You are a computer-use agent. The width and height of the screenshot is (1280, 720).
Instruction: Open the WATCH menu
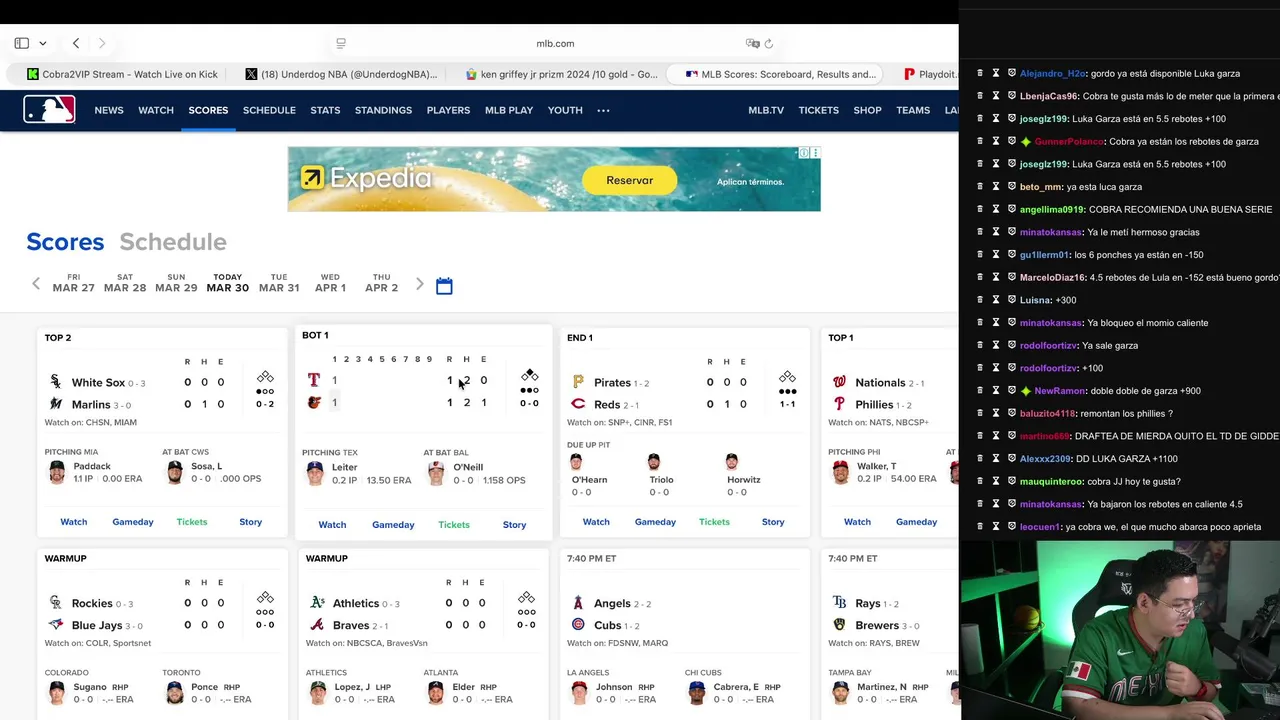pyautogui.click(x=156, y=110)
